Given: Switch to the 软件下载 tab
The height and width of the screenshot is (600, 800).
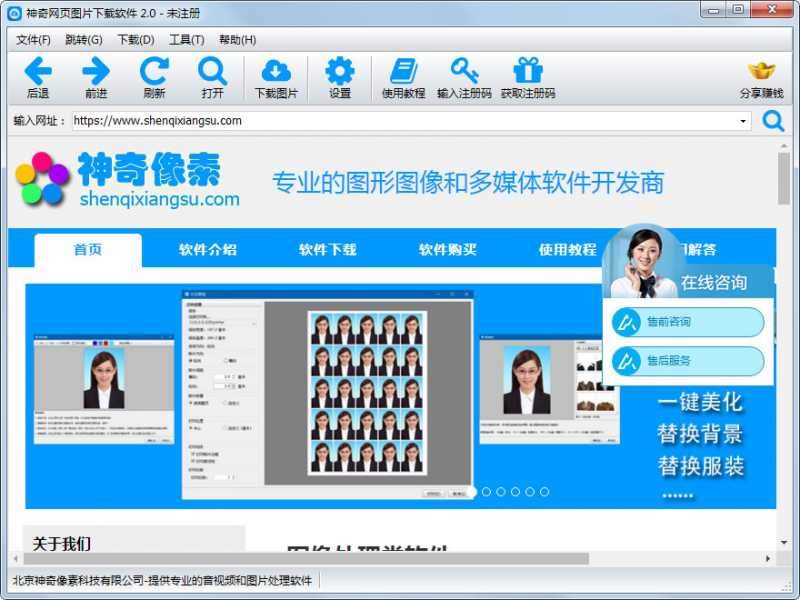Looking at the screenshot, I should [330, 250].
